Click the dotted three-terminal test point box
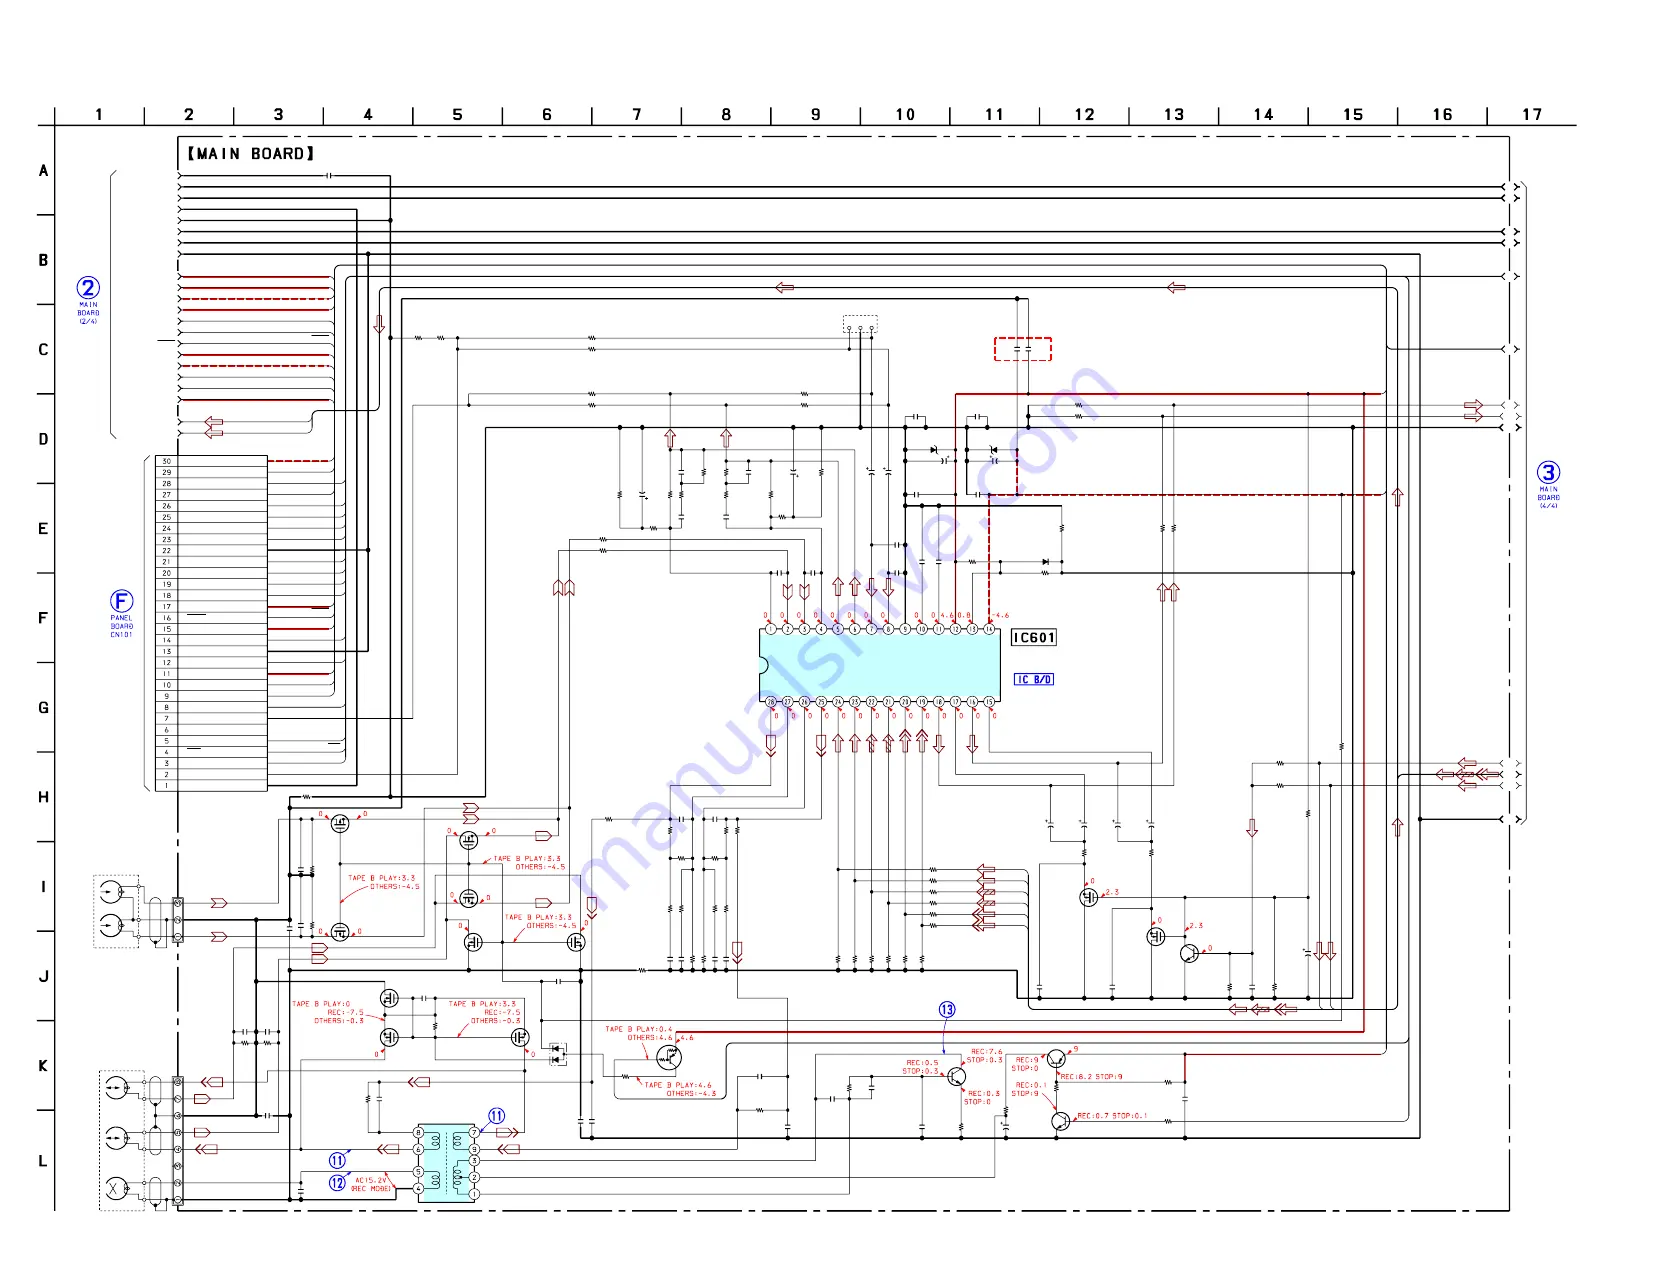Screen dimensions: 1680x1263 [860, 325]
